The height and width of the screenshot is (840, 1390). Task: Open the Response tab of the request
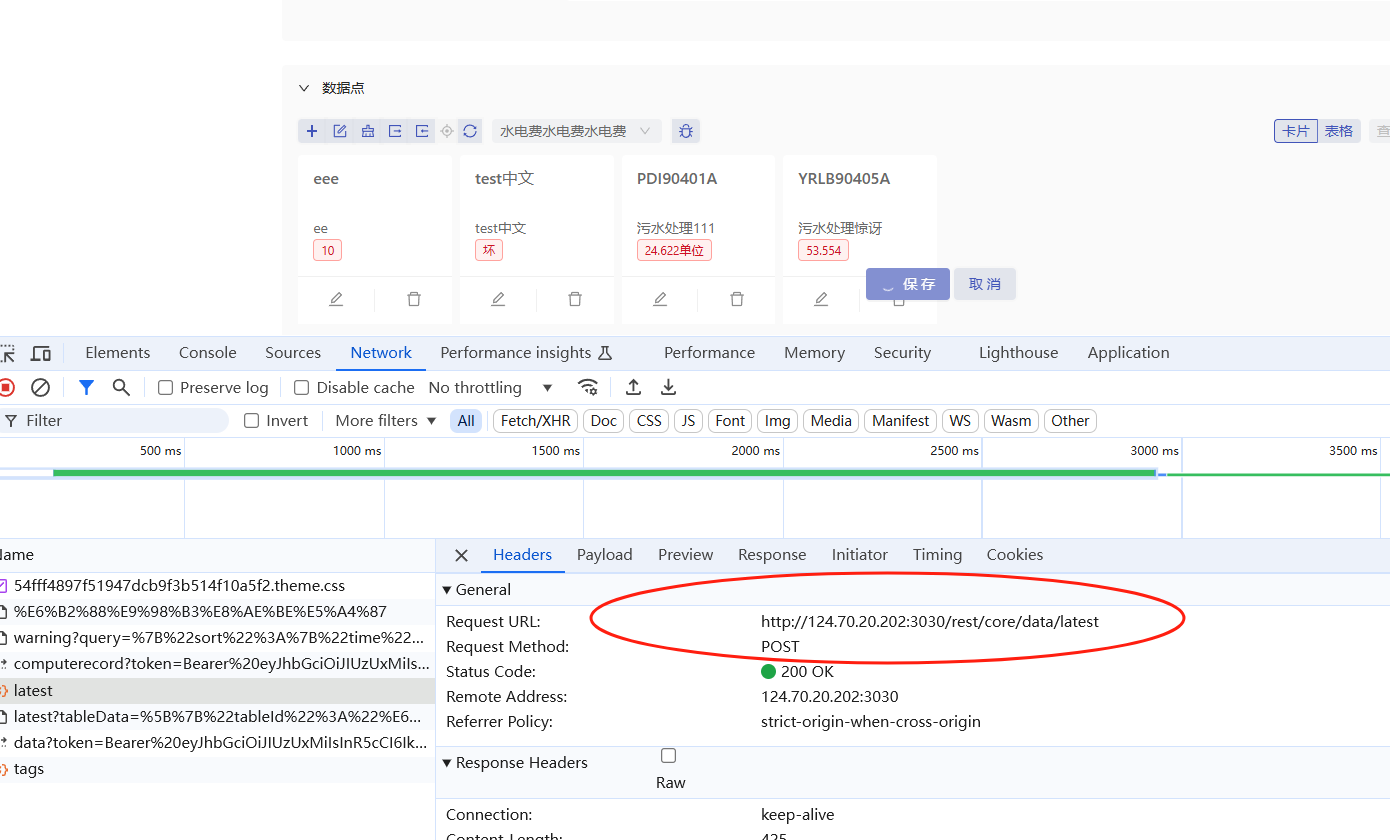(772, 555)
